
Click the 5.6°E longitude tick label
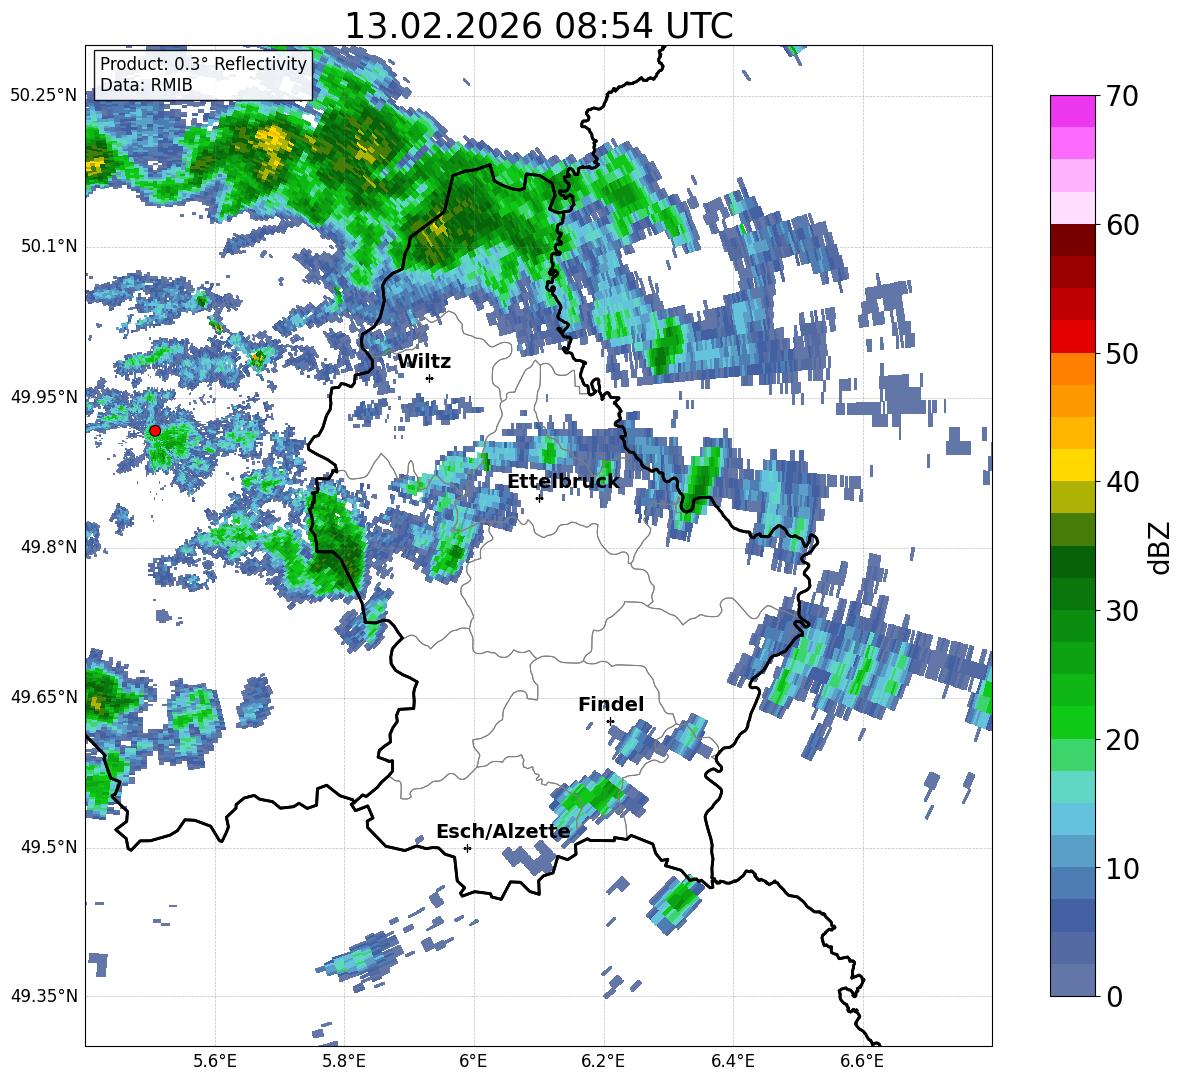point(215,1061)
